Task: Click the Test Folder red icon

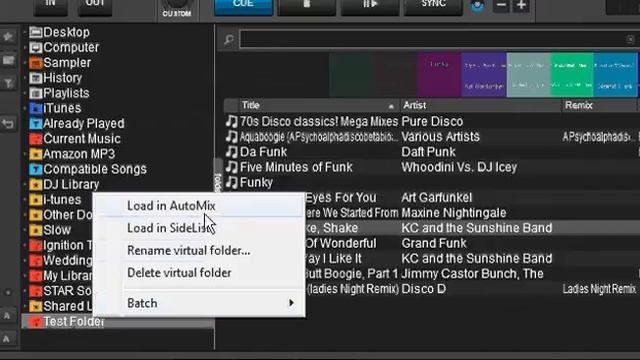Action: point(36,322)
